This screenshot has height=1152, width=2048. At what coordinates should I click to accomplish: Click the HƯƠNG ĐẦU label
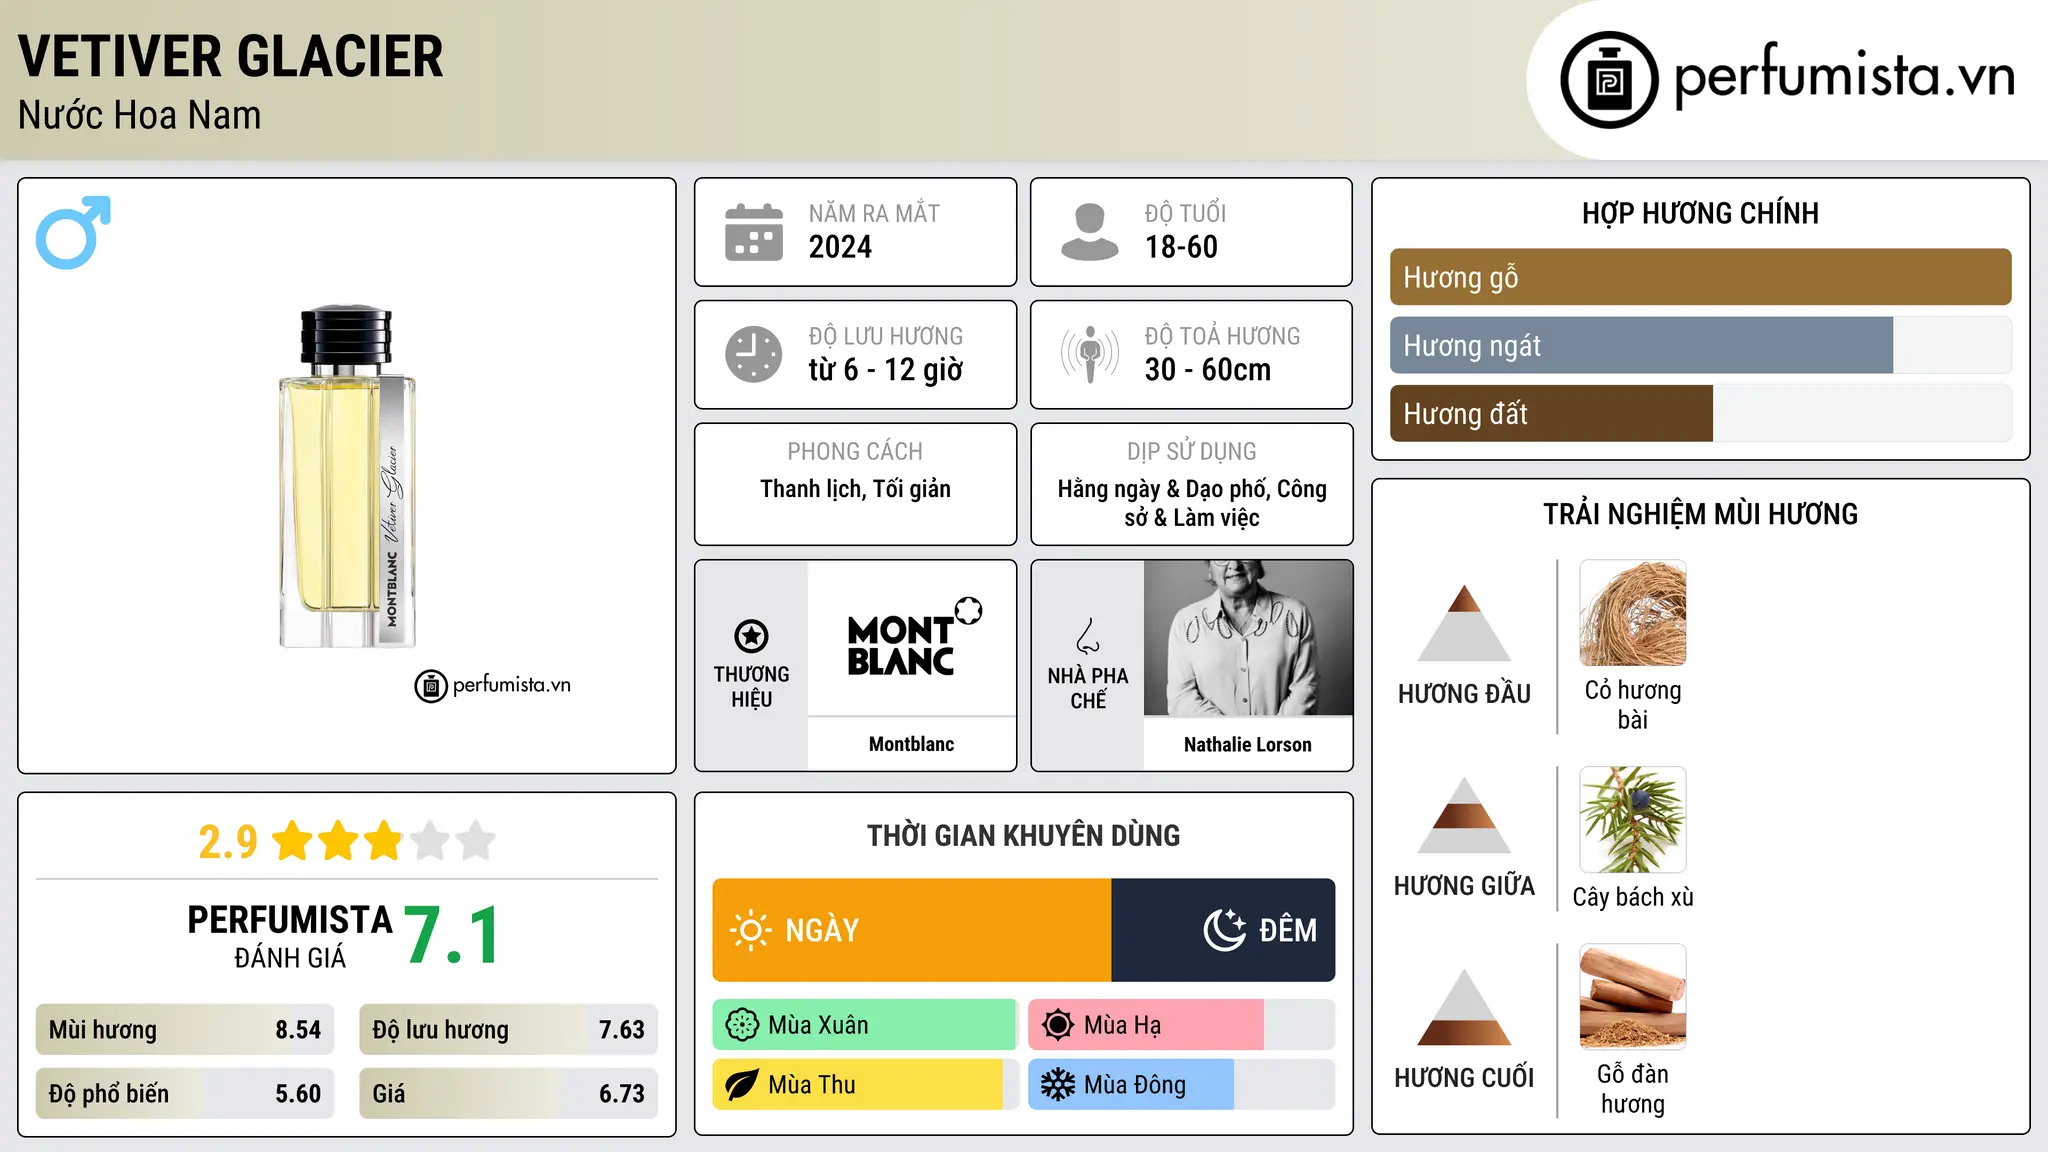click(1464, 694)
